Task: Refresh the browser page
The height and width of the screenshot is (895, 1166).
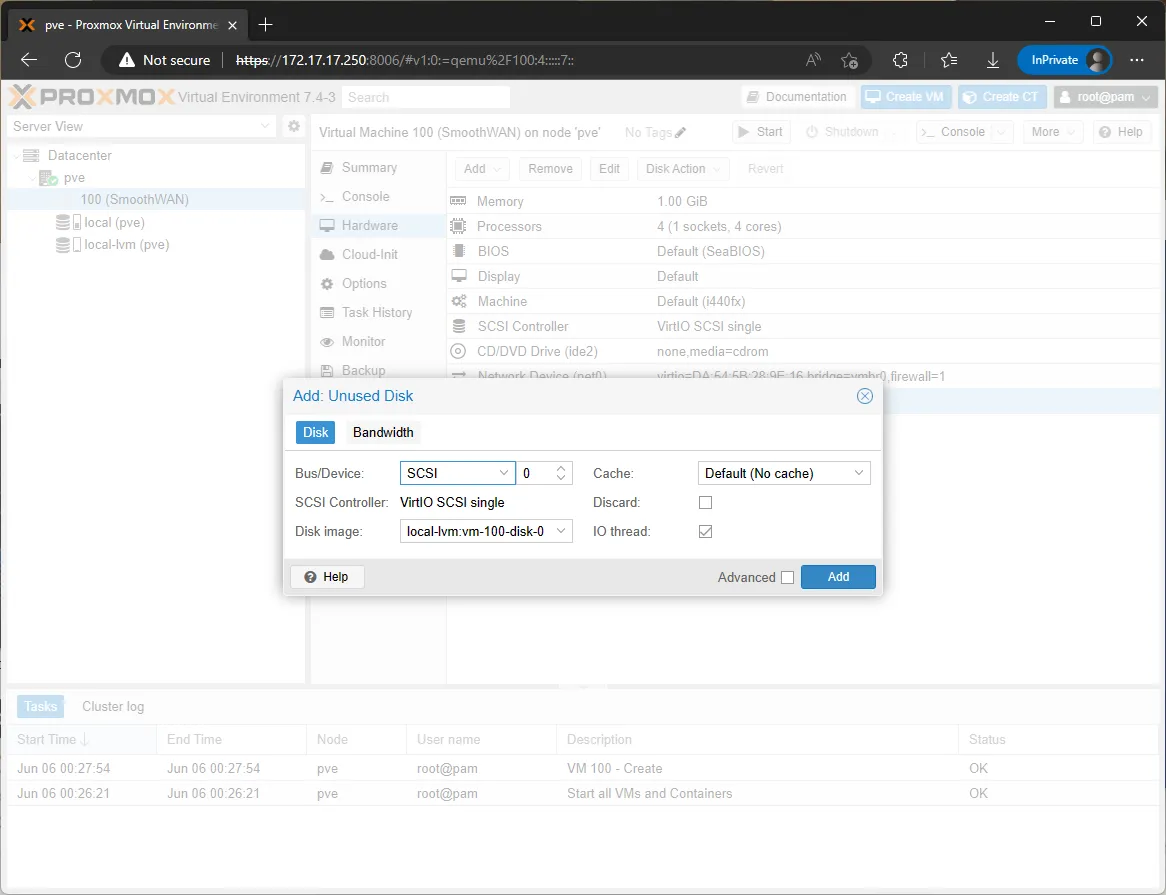Action: (x=73, y=60)
